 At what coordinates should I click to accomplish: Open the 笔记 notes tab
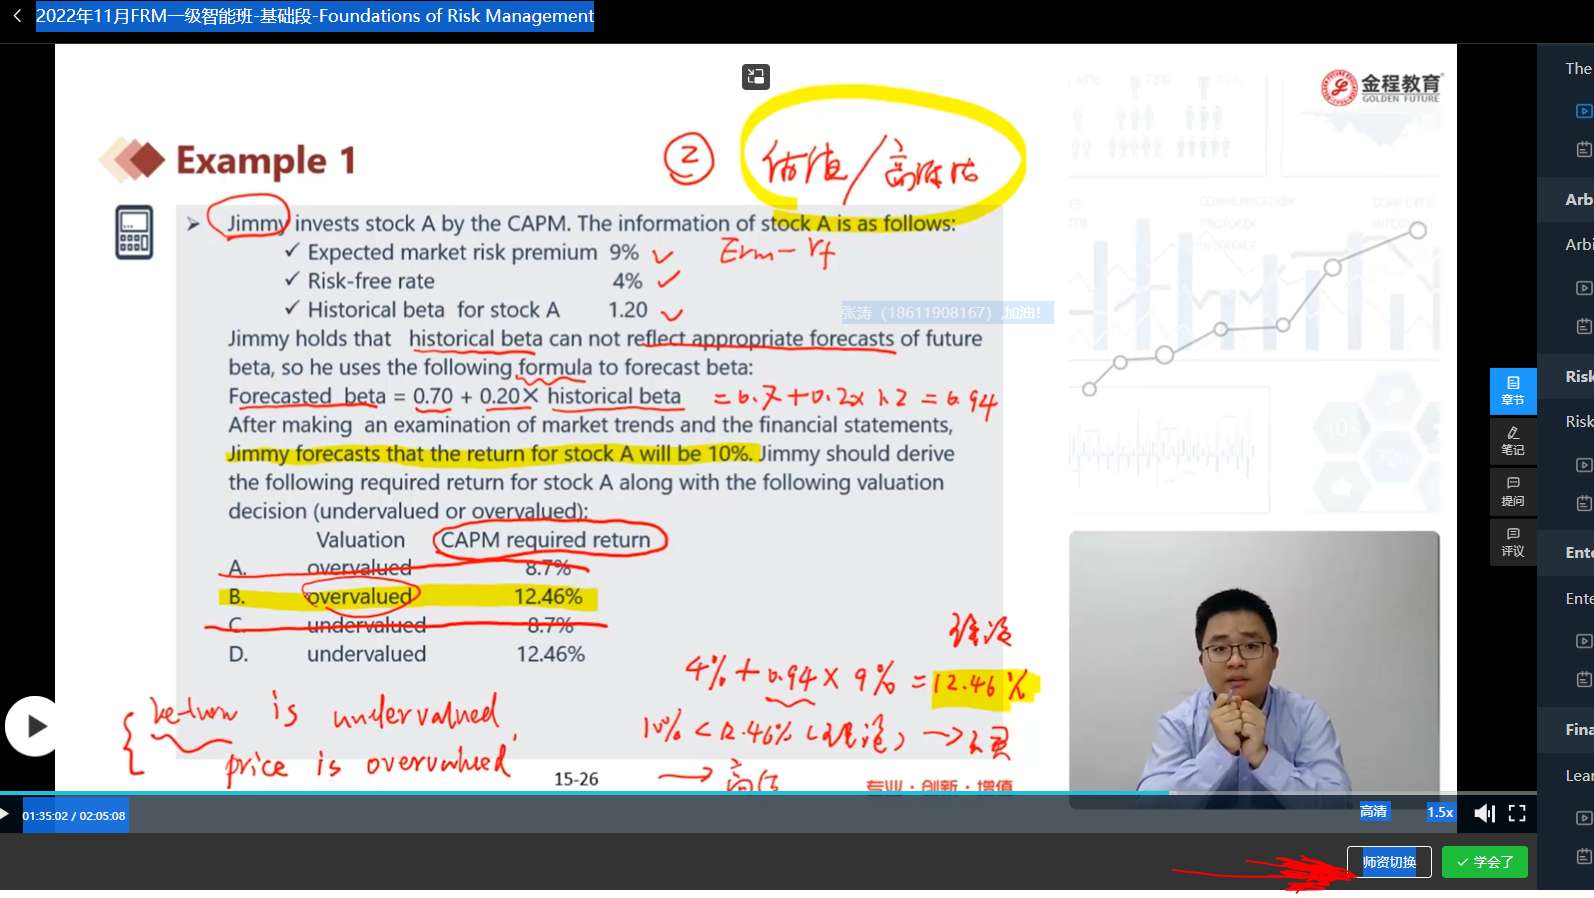click(1513, 441)
